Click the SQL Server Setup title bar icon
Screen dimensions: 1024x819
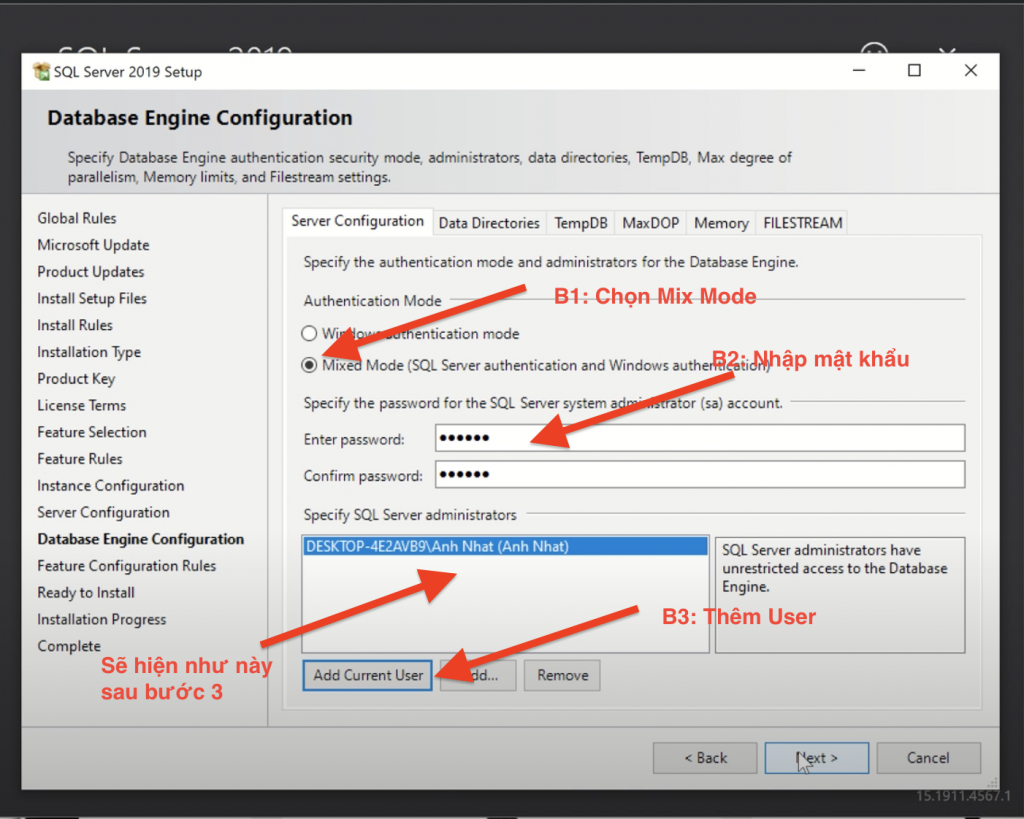[41, 71]
